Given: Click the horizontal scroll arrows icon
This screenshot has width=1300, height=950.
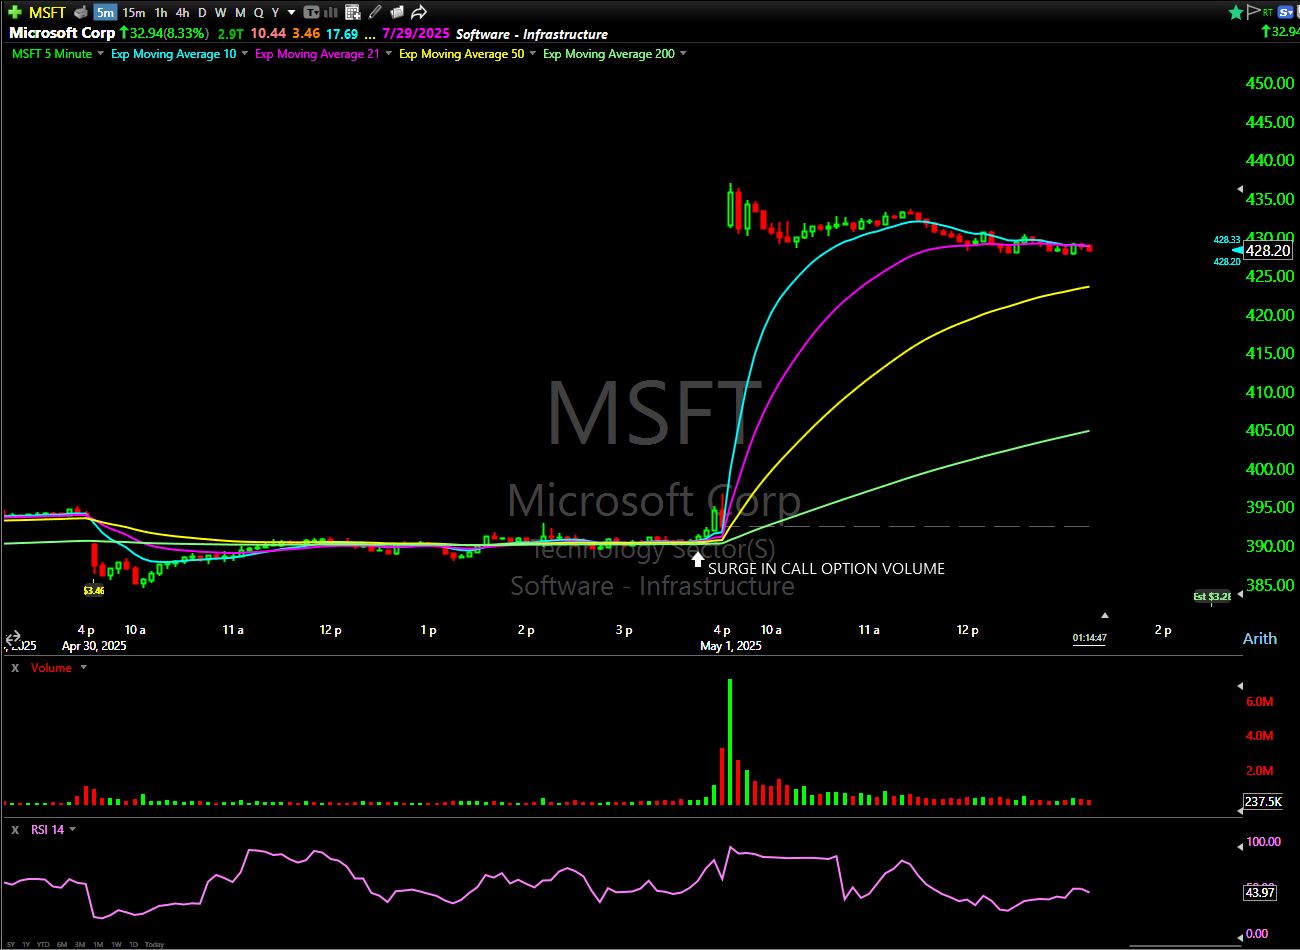Looking at the screenshot, I should point(13,637).
